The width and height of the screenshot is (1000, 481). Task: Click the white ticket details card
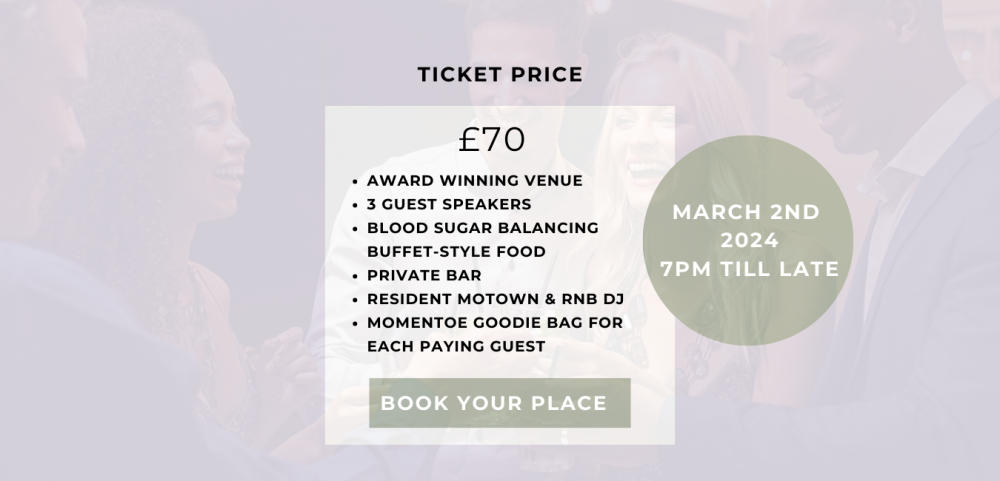coord(499,275)
